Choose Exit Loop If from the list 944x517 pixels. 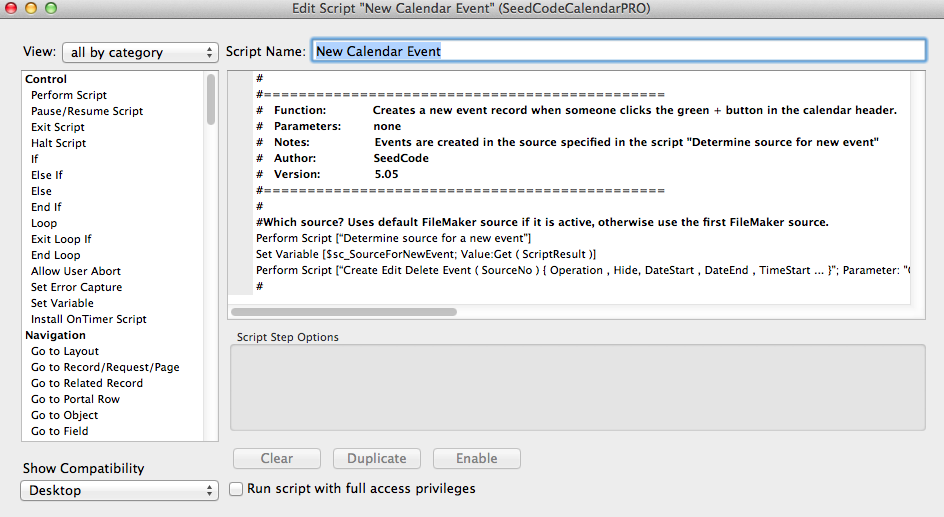coord(61,239)
